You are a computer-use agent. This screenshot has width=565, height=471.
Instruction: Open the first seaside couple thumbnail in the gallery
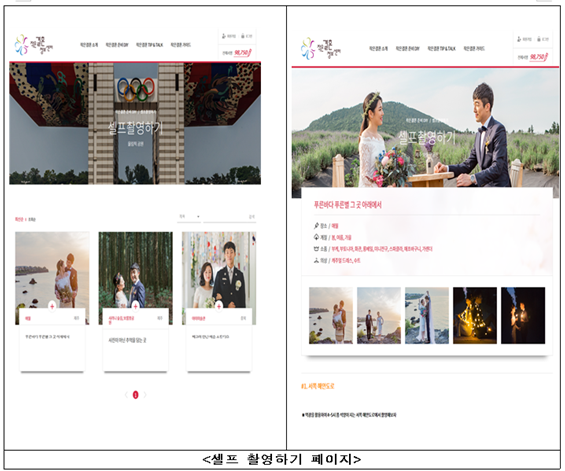click(x=331, y=315)
